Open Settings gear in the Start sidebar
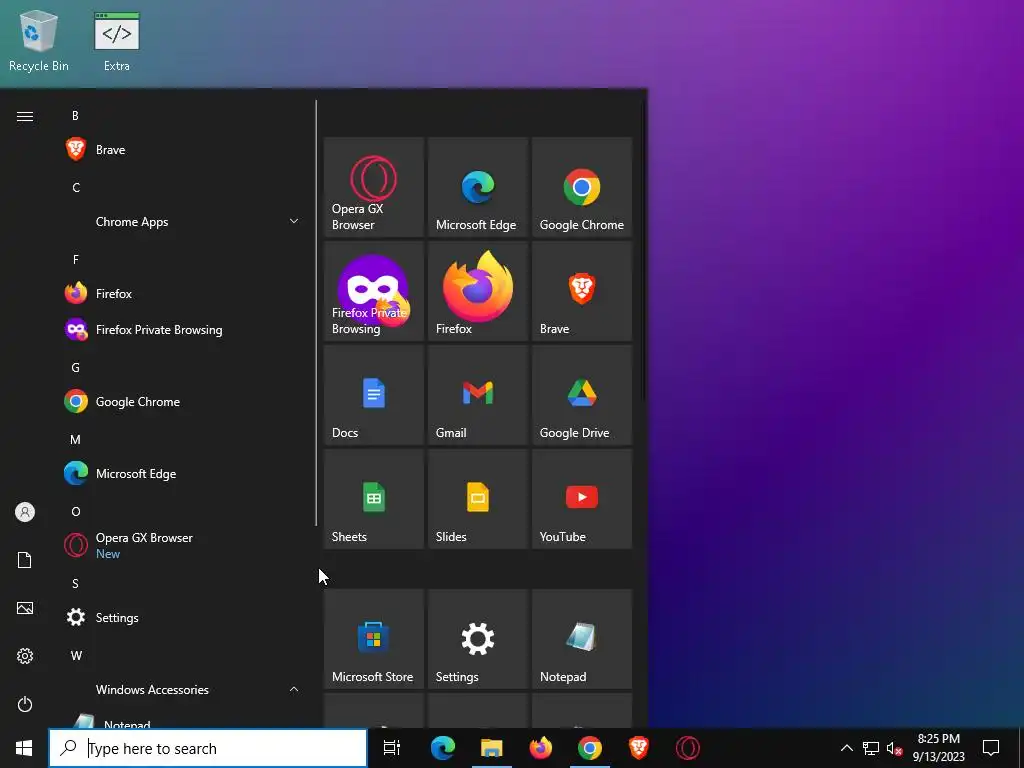1024x768 pixels. [25, 656]
